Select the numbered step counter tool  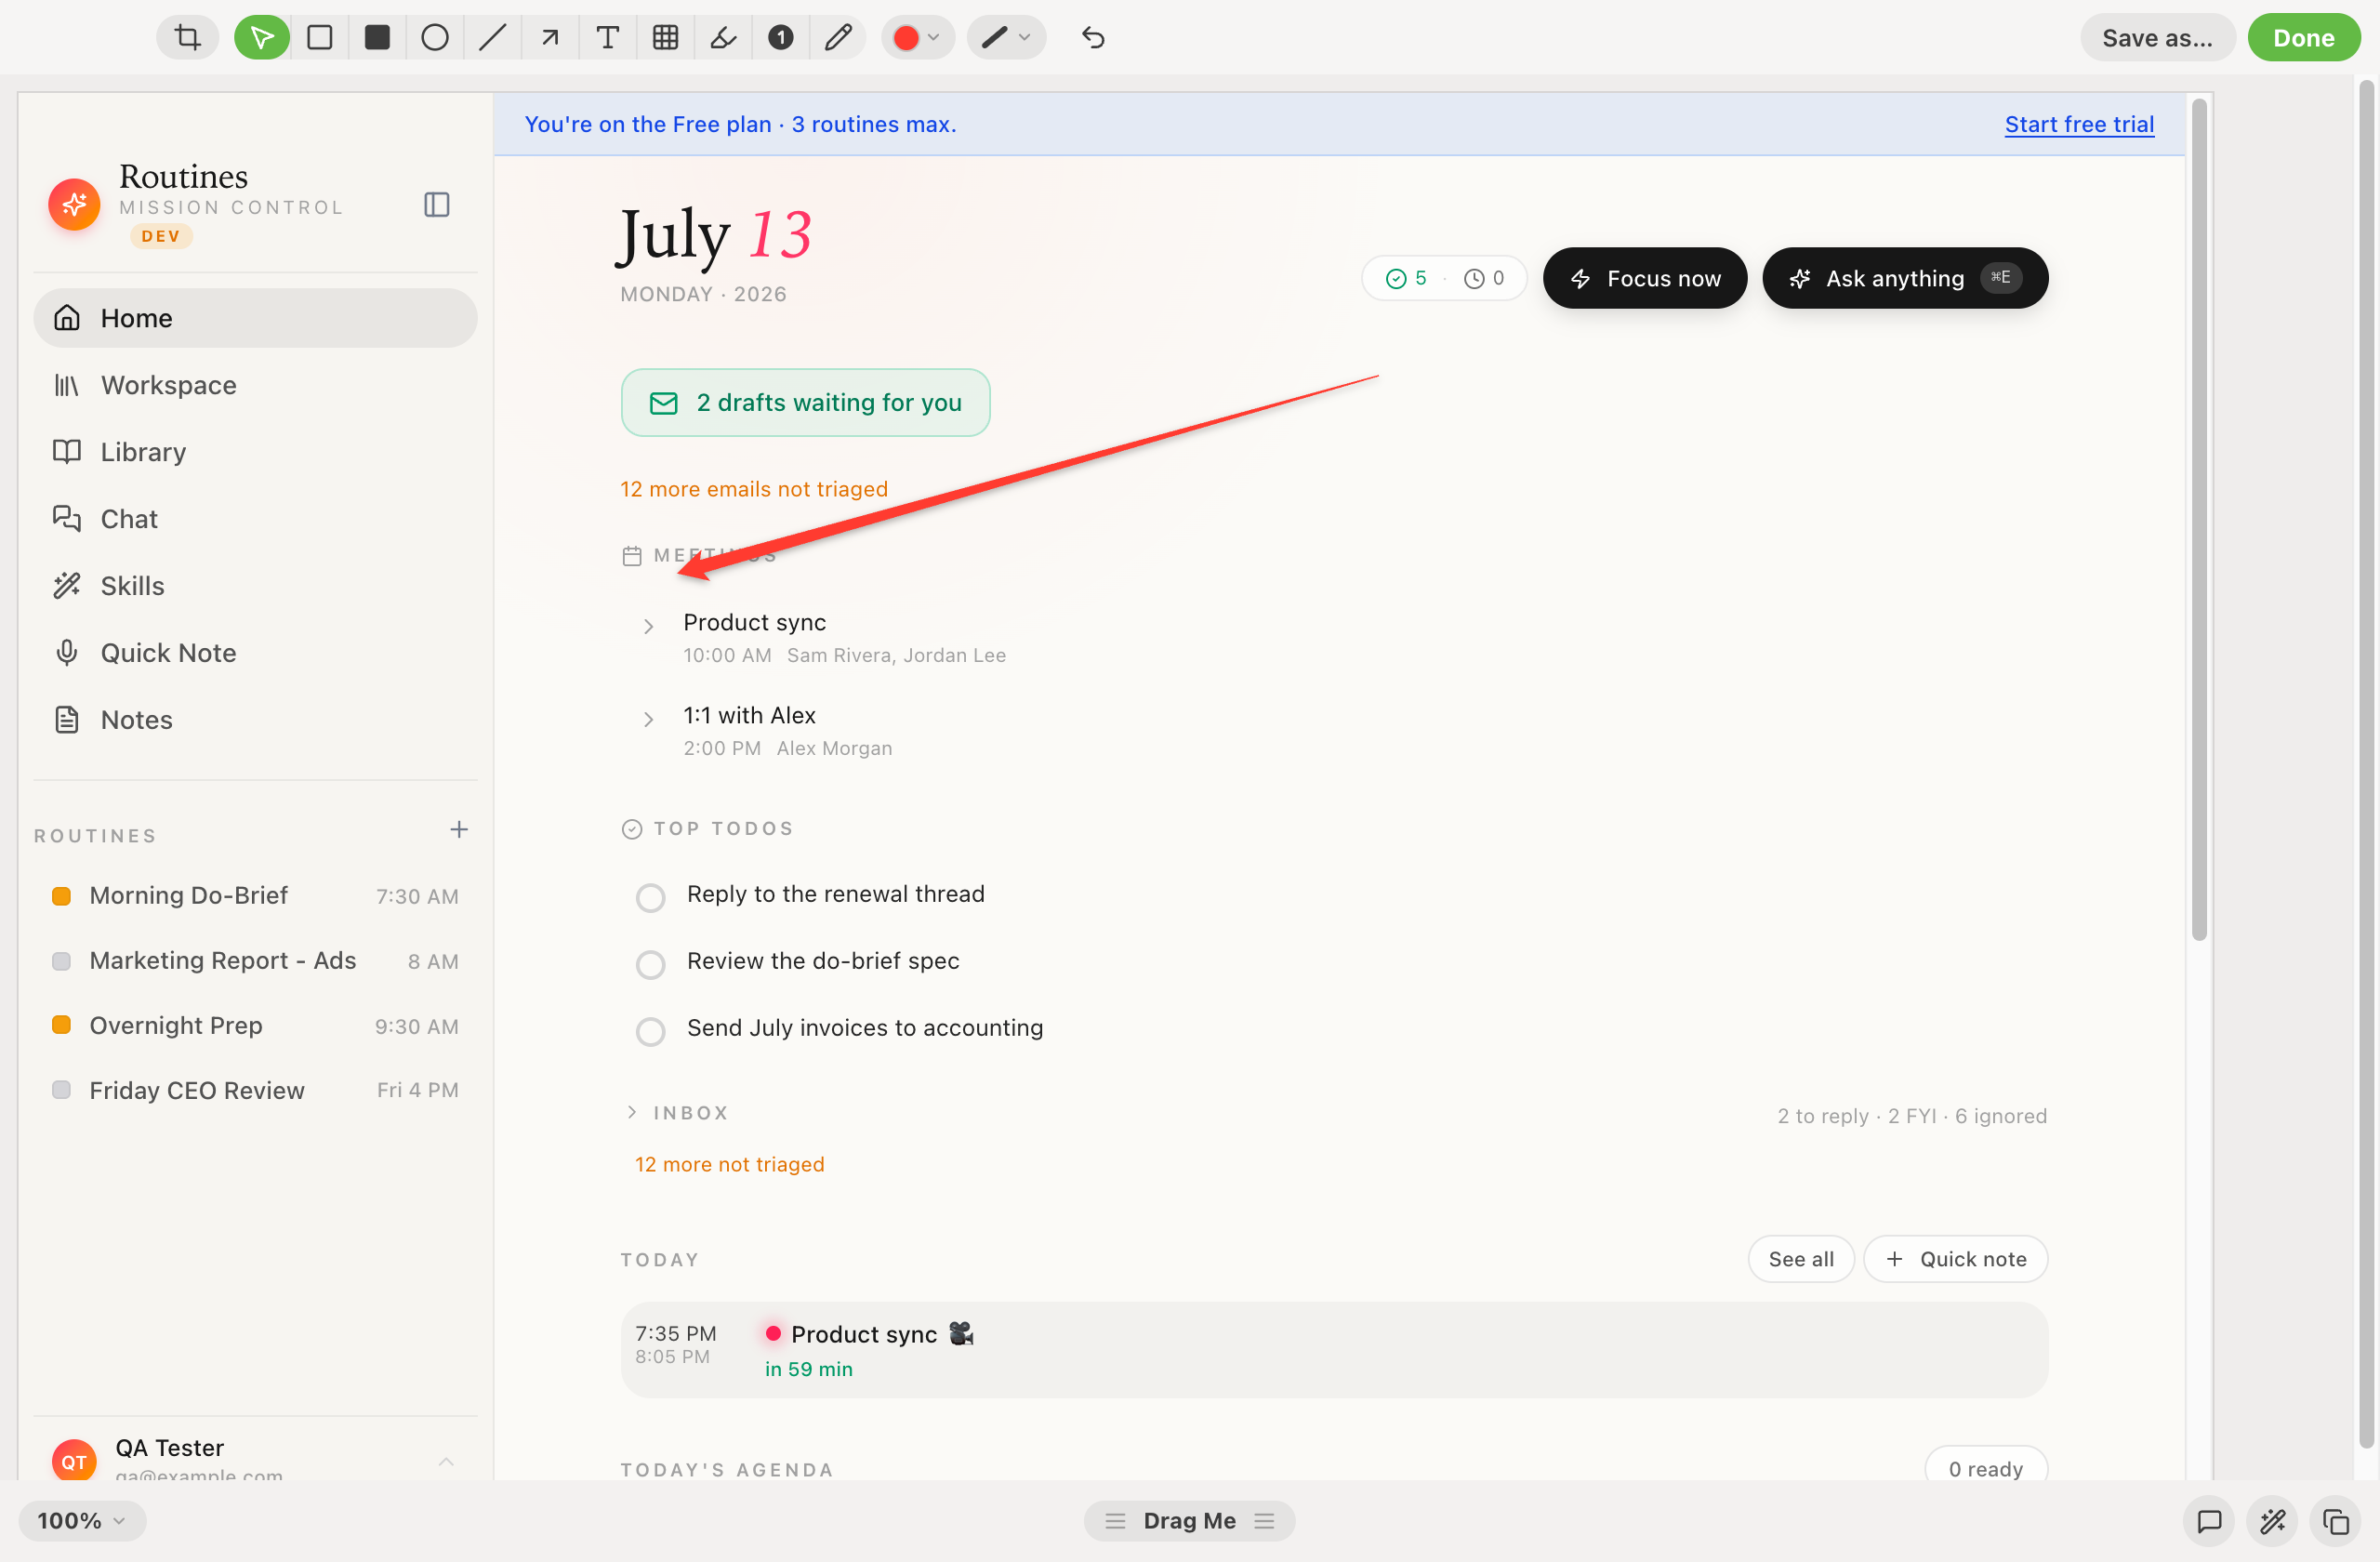[x=781, y=38]
